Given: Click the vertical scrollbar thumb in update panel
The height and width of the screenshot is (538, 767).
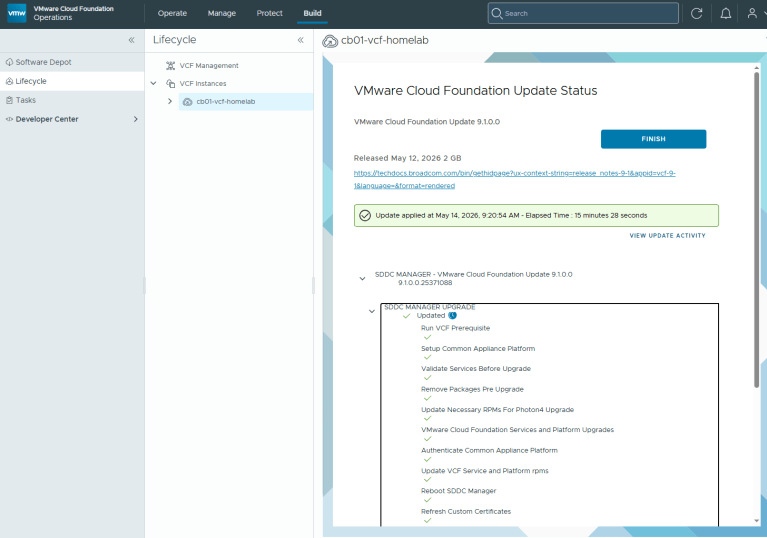Looking at the screenshot, I should (x=756, y=230).
